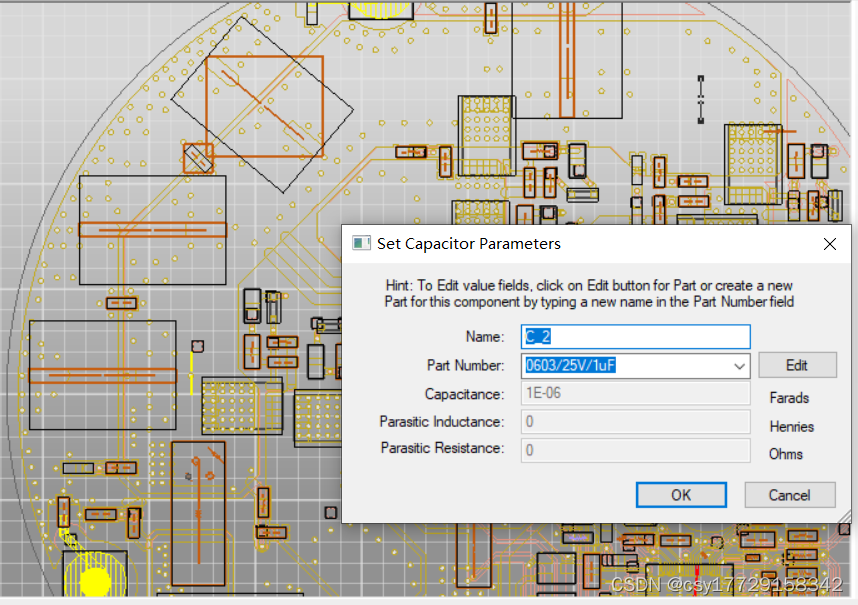The width and height of the screenshot is (858, 605).
Task: Click the Henries unit label
Action: 792,427
